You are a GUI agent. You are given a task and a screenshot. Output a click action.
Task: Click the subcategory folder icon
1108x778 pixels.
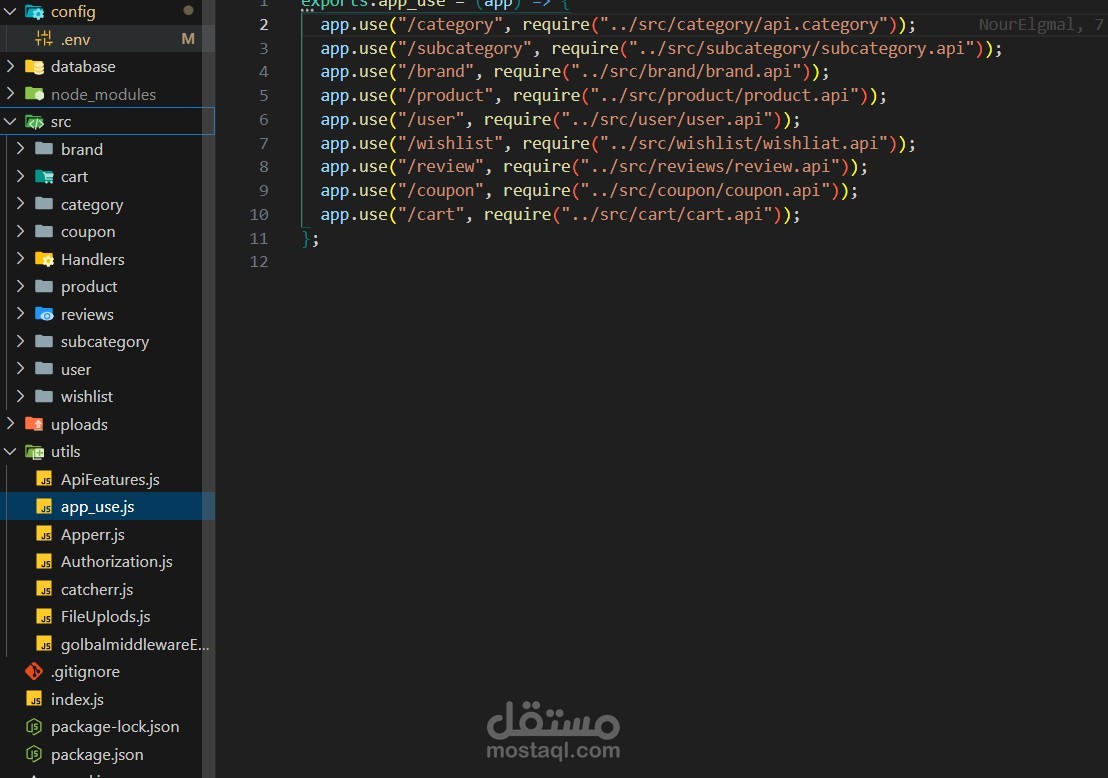44,341
